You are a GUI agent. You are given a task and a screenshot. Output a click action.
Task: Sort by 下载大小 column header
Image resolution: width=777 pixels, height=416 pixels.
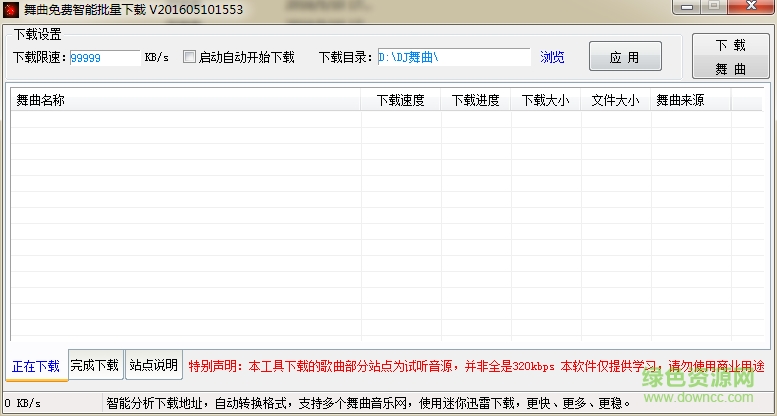(546, 100)
